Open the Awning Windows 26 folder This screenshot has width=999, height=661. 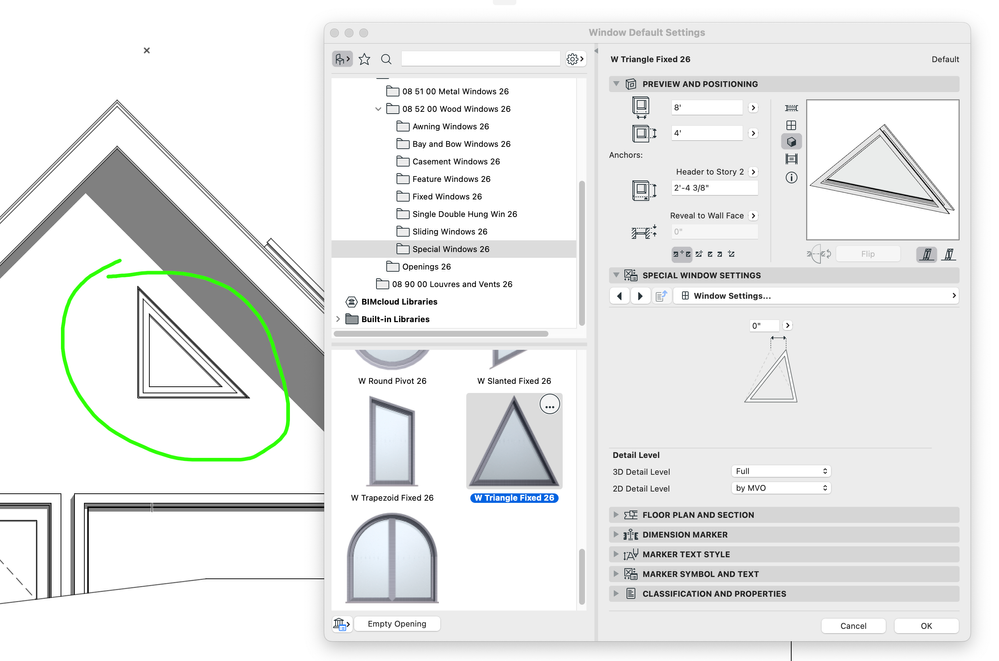click(x=450, y=126)
